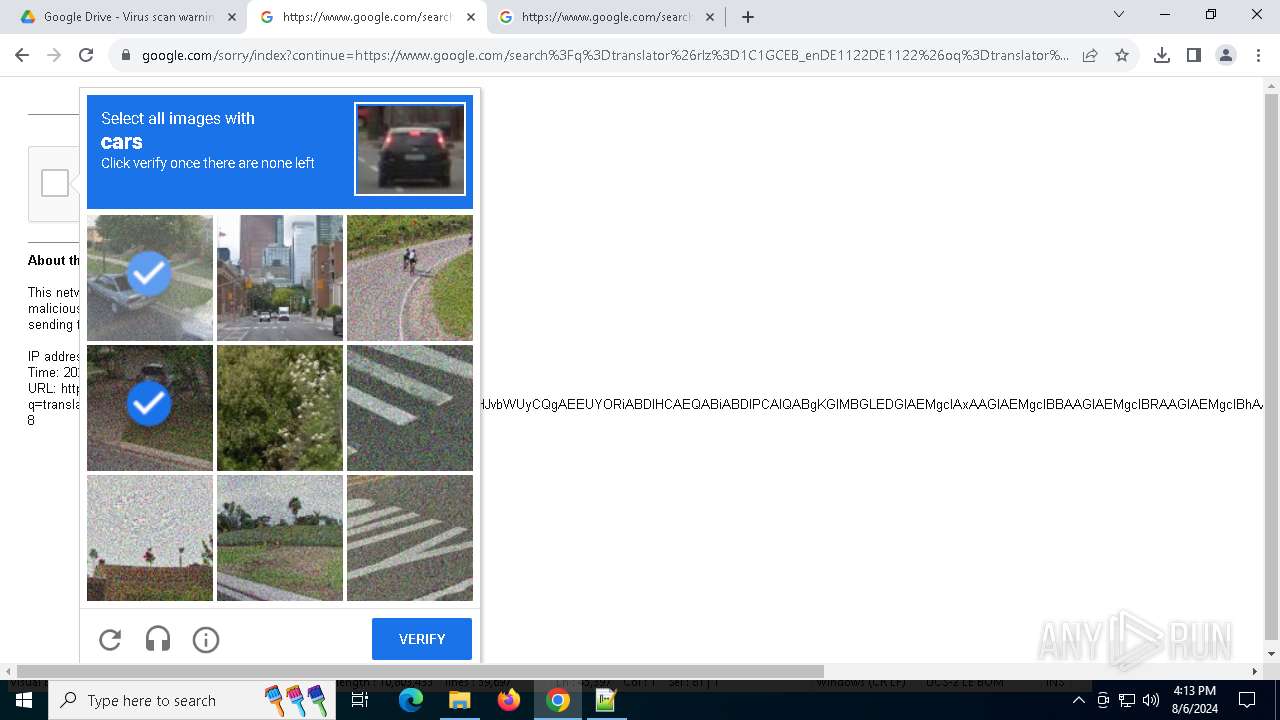1280x720 pixels.
Task: Click the sample car image in header
Action: (x=410, y=149)
